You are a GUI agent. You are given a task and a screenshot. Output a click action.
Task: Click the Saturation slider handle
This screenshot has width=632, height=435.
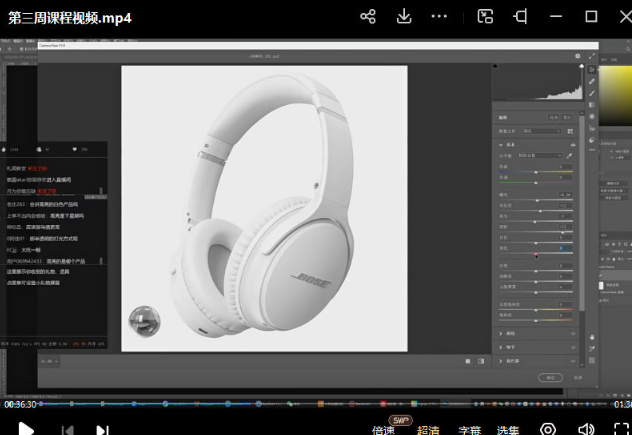click(x=536, y=321)
